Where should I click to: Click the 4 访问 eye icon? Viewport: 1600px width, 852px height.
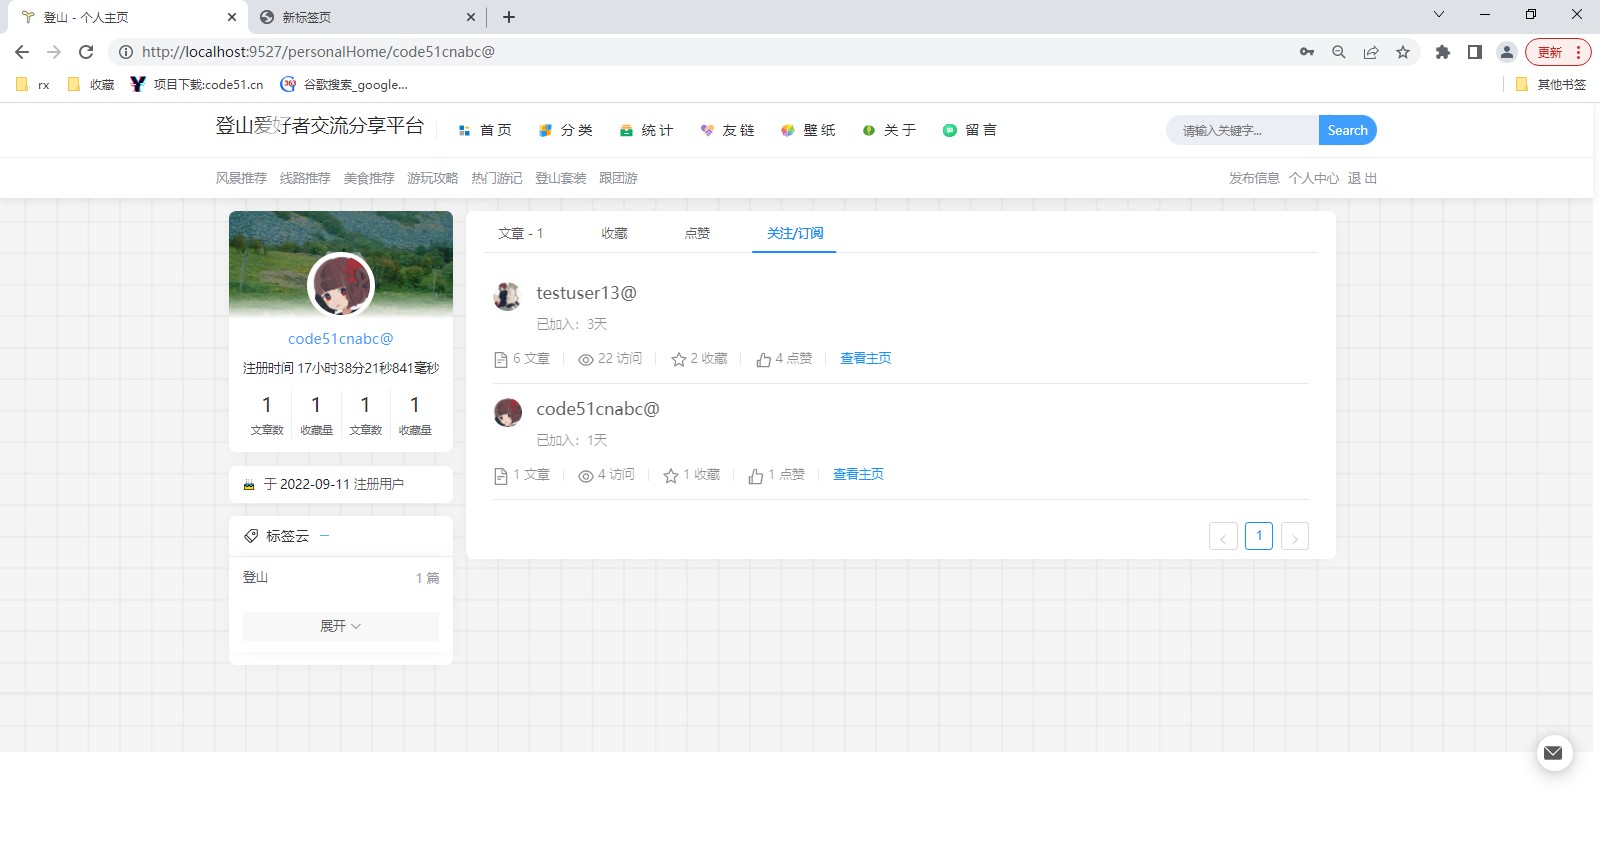[586, 475]
